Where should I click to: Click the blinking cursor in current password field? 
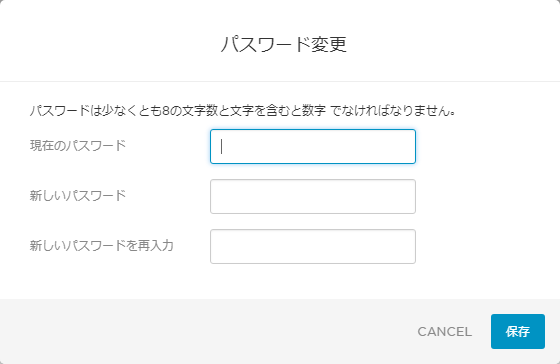click(222, 146)
